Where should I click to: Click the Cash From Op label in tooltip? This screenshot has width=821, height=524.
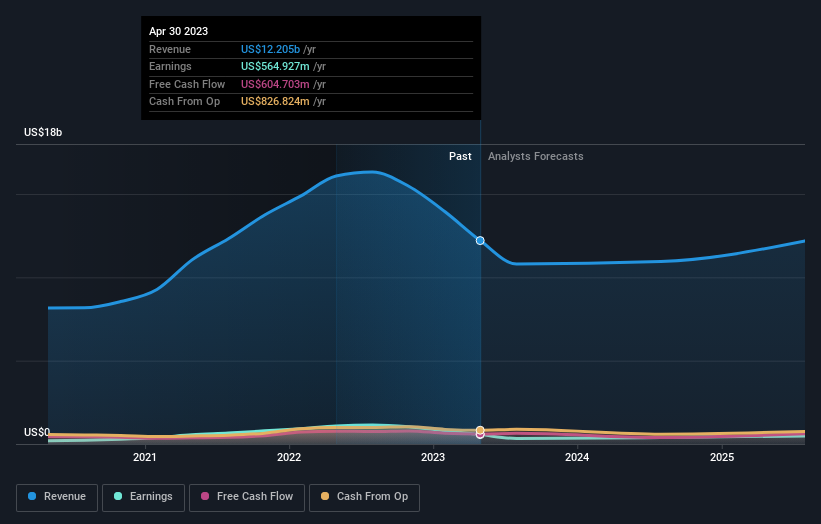pos(184,102)
